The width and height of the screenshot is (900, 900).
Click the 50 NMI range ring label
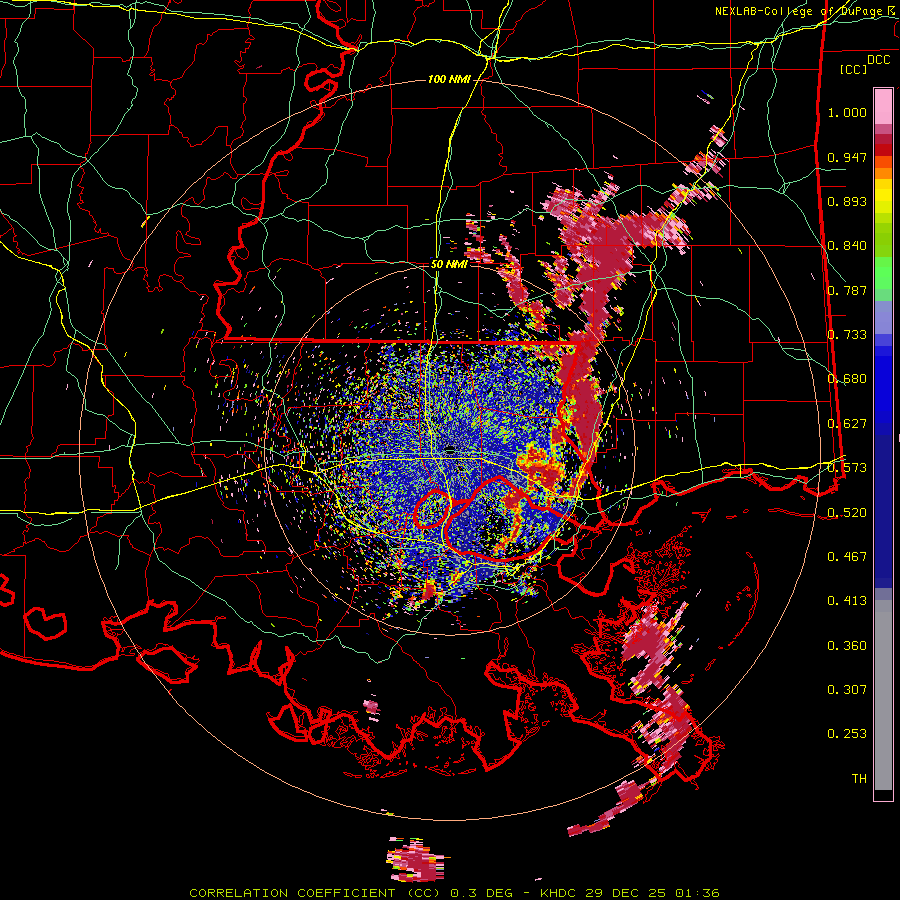tap(449, 264)
